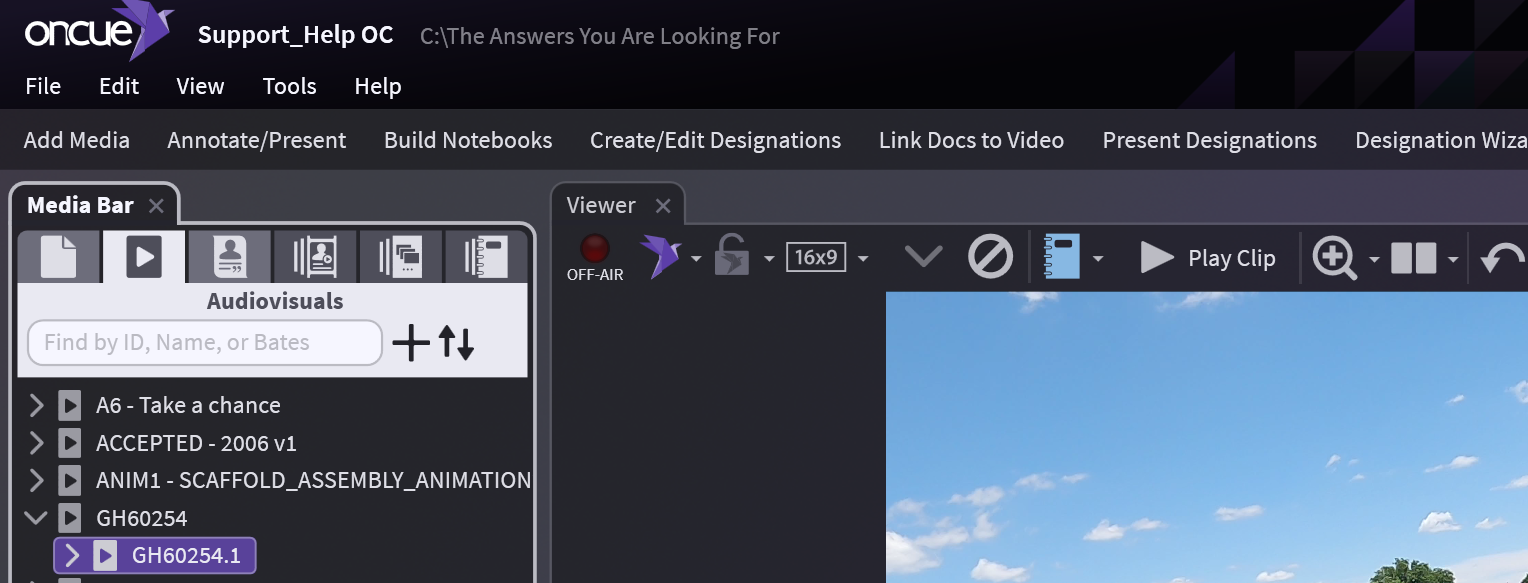Screen dimensions: 1528x583
Task: Open the Notebooks tab icon in Media Bar
Action: coord(486,257)
